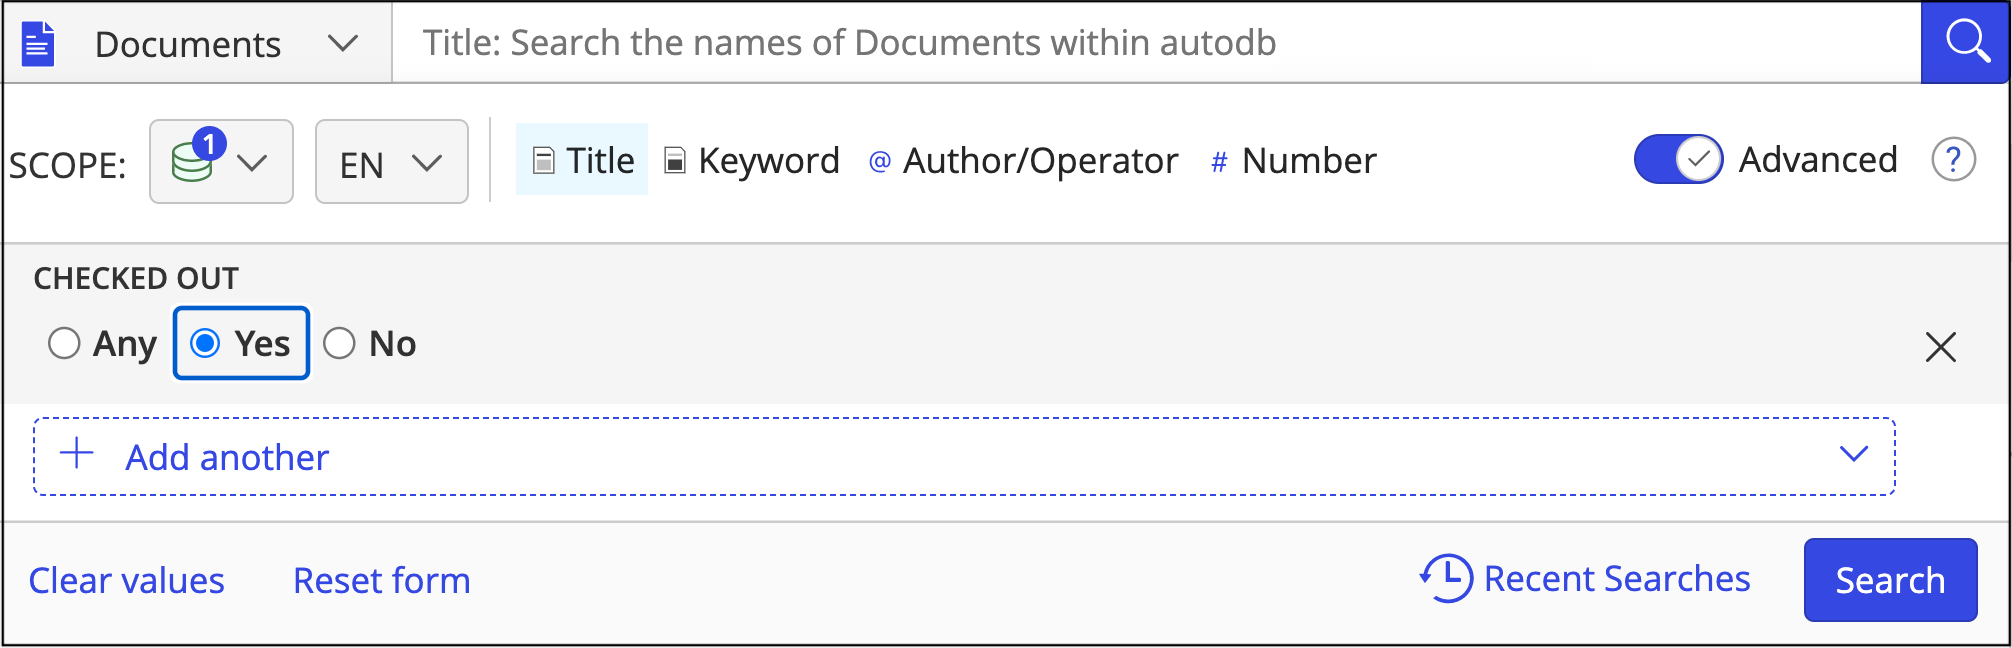The width and height of the screenshot is (2012, 648).
Task: Click the Clear values link
Action: click(x=127, y=581)
